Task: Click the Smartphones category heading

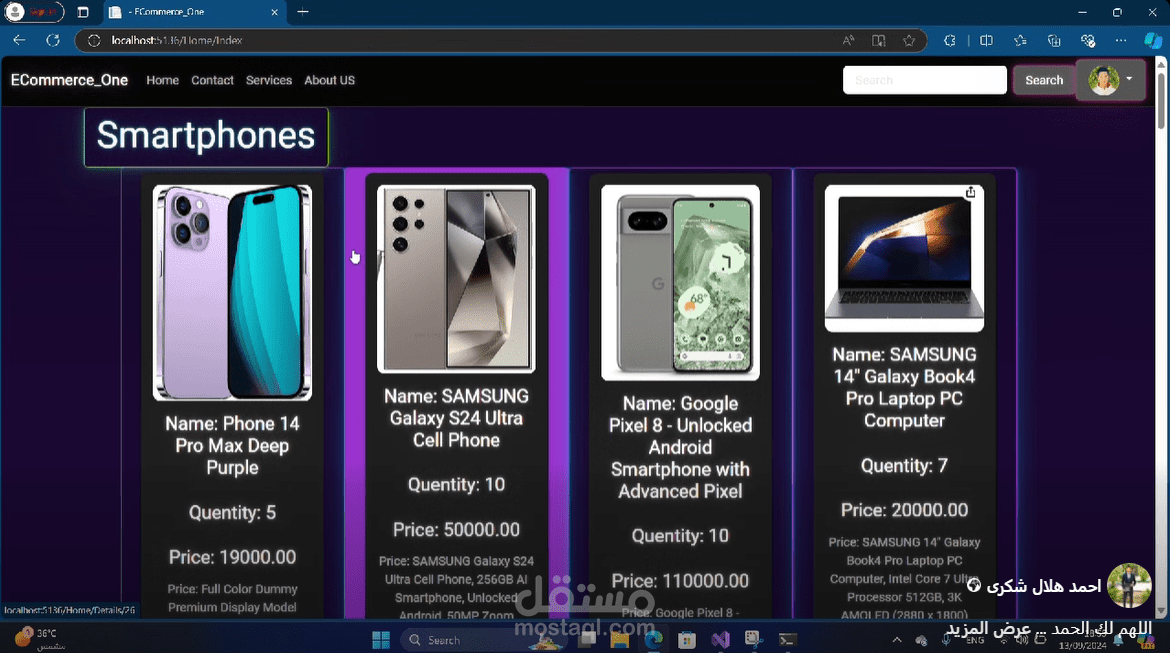Action: (x=206, y=137)
